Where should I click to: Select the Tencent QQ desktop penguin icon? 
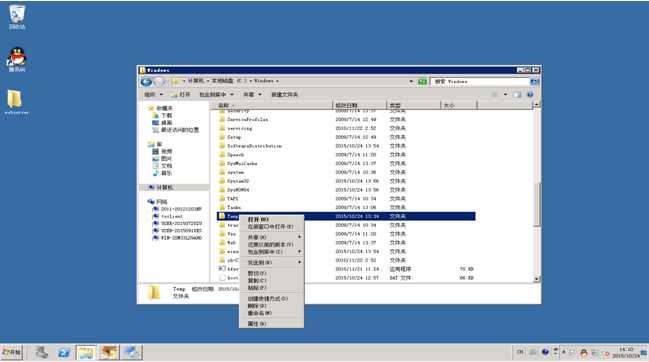[x=17, y=59]
